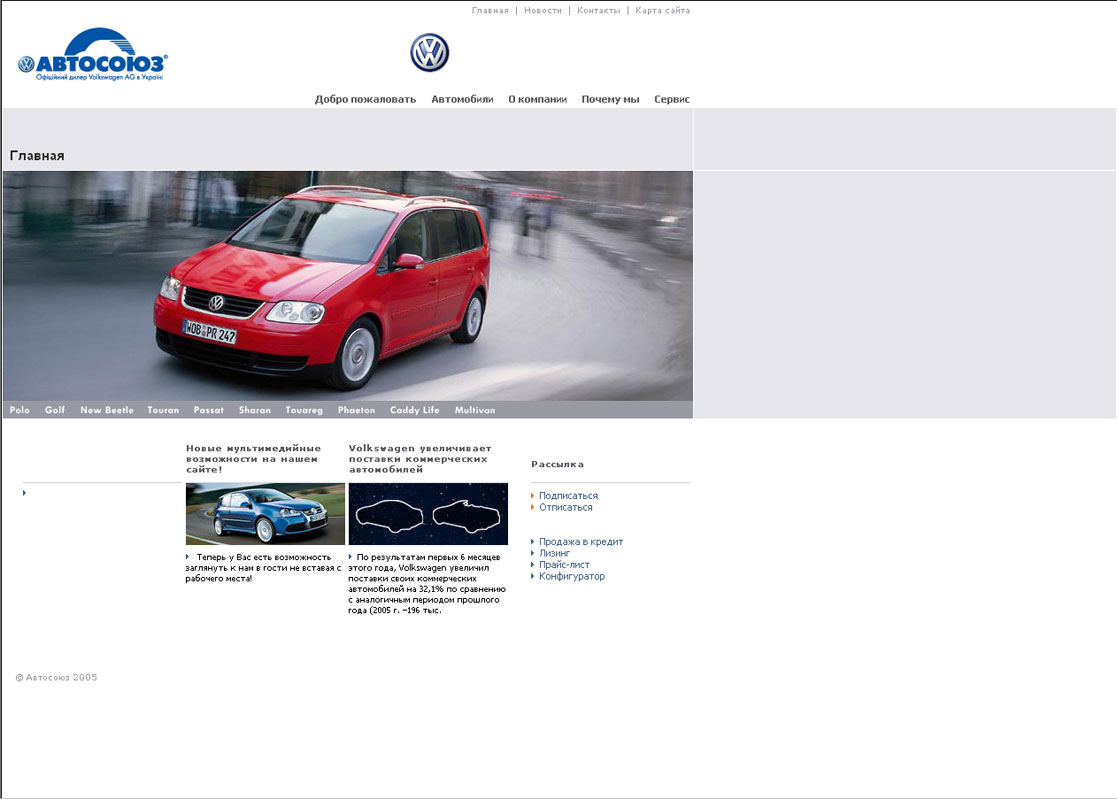Select Touran in model bar
Screen dimensions: 1117x799
tap(163, 410)
